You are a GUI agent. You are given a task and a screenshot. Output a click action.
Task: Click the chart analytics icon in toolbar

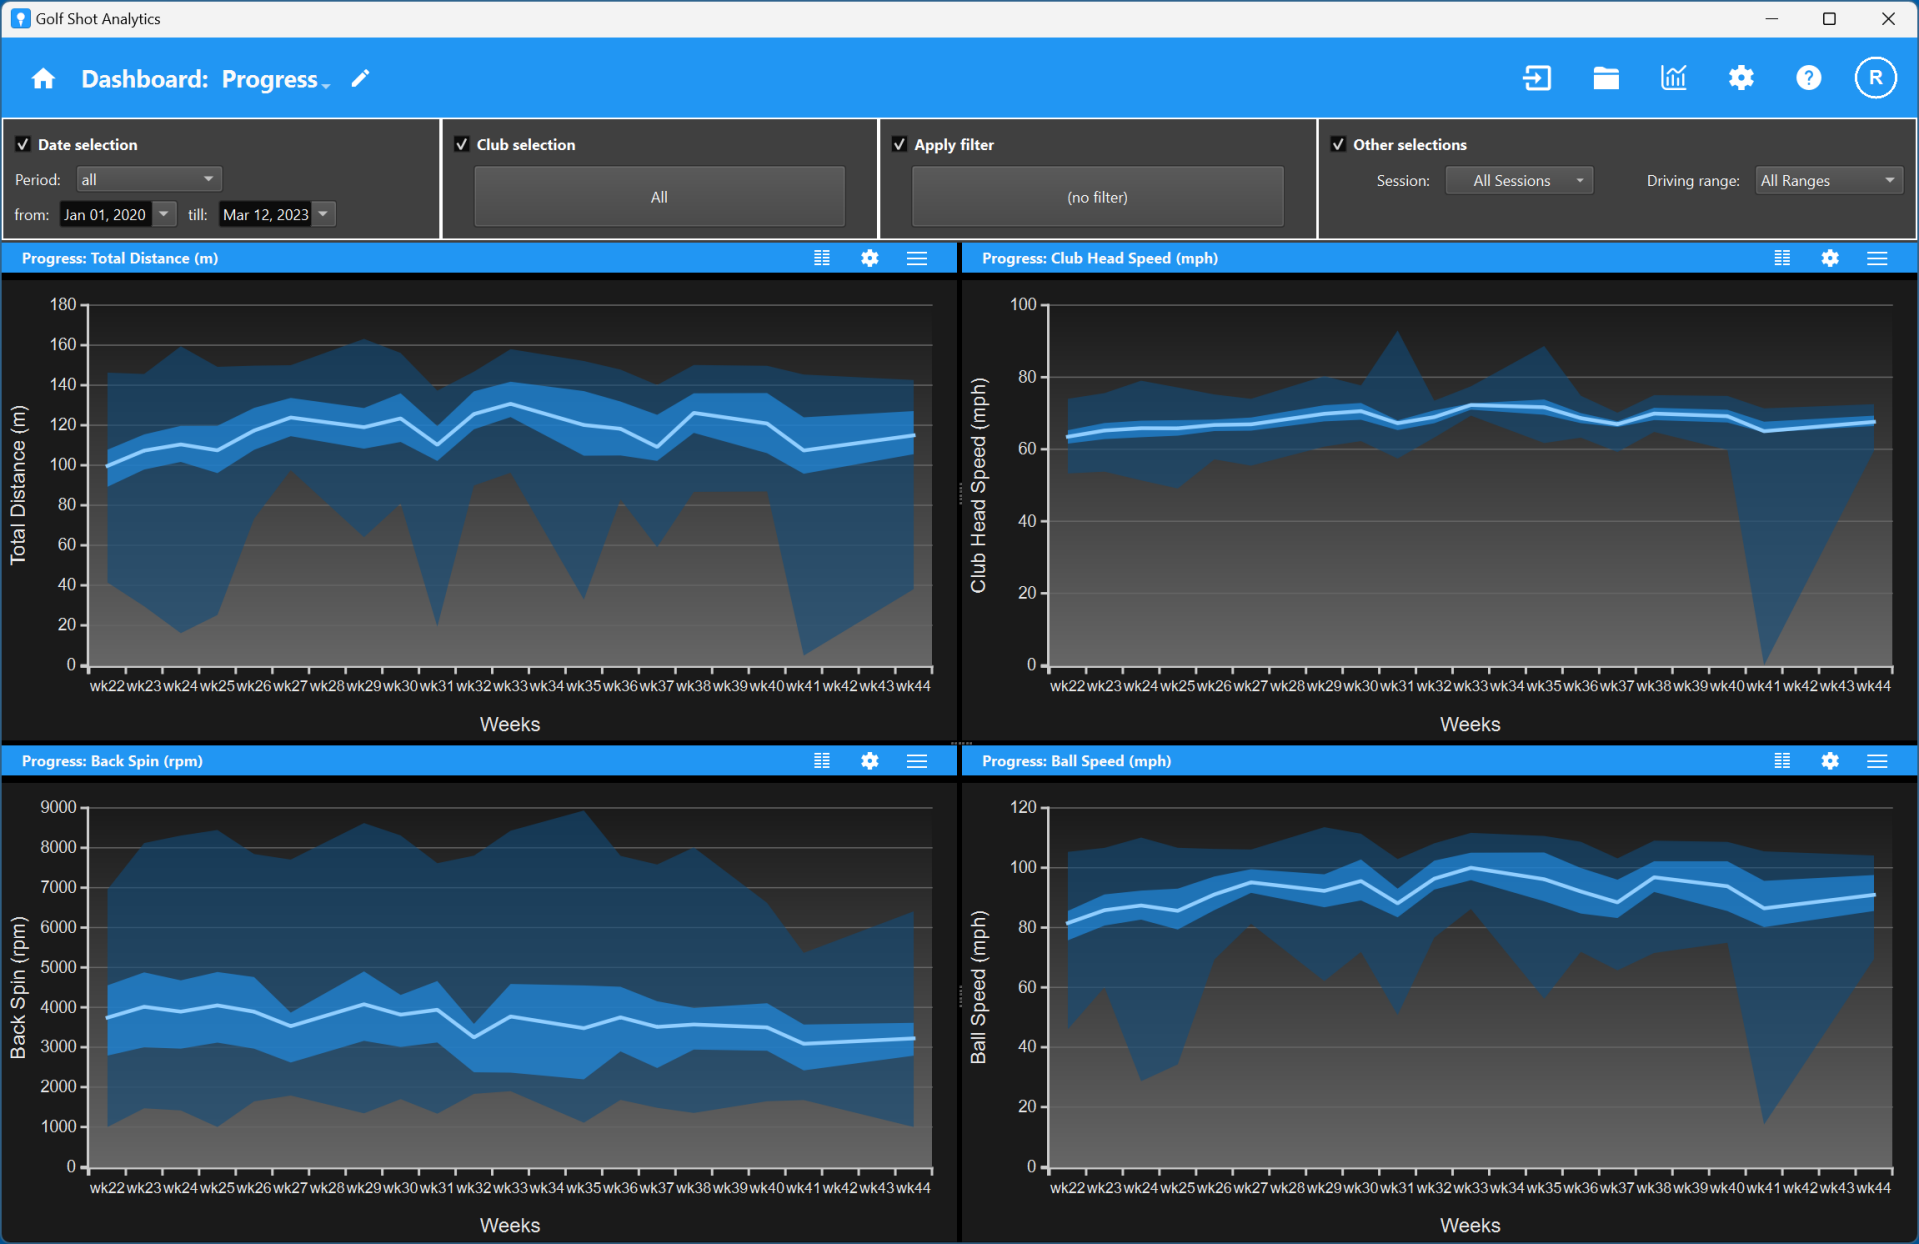pyautogui.click(x=1673, y=78)
